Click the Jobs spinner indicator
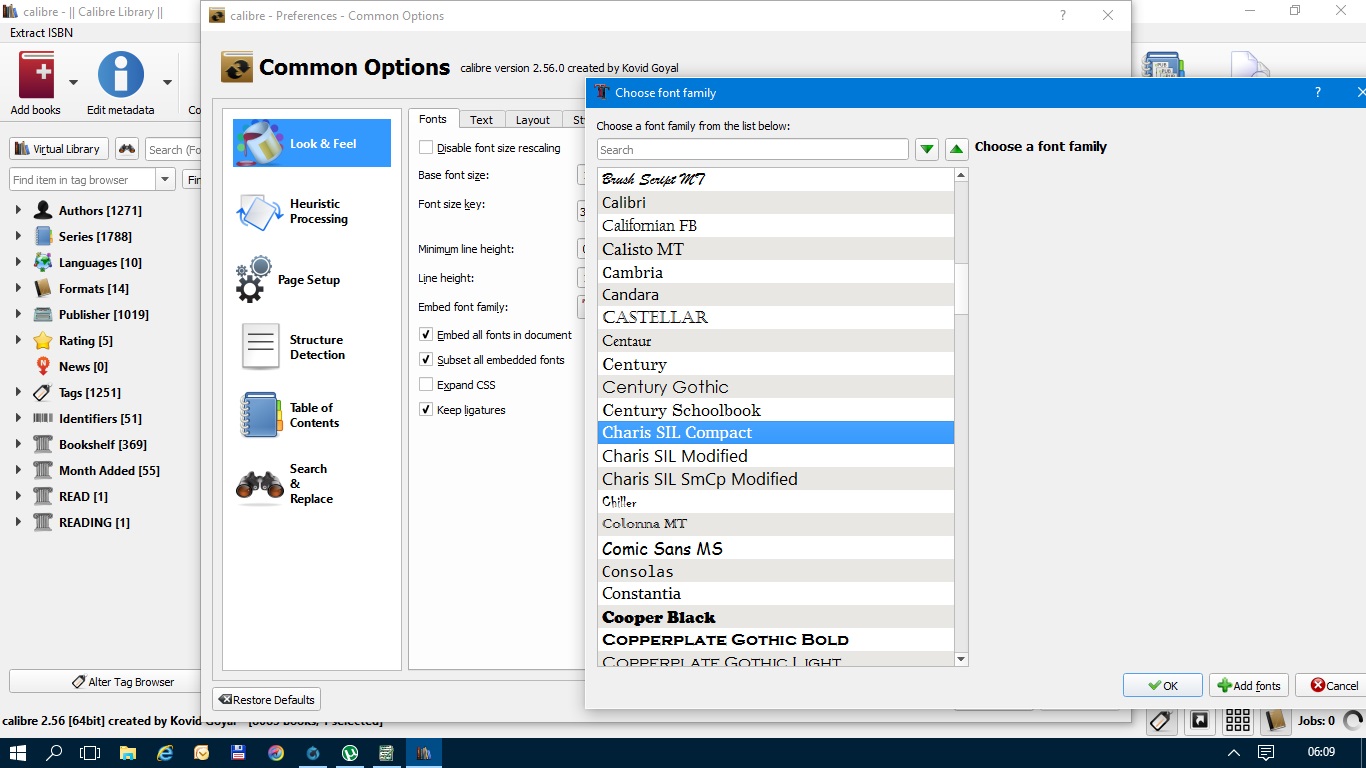 coord(1354,720)
